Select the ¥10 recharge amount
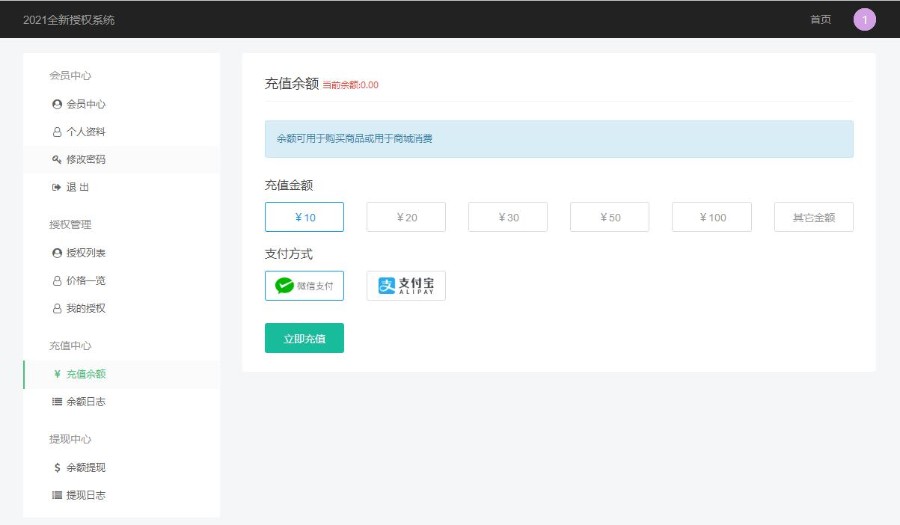 (x=304, y=217)
